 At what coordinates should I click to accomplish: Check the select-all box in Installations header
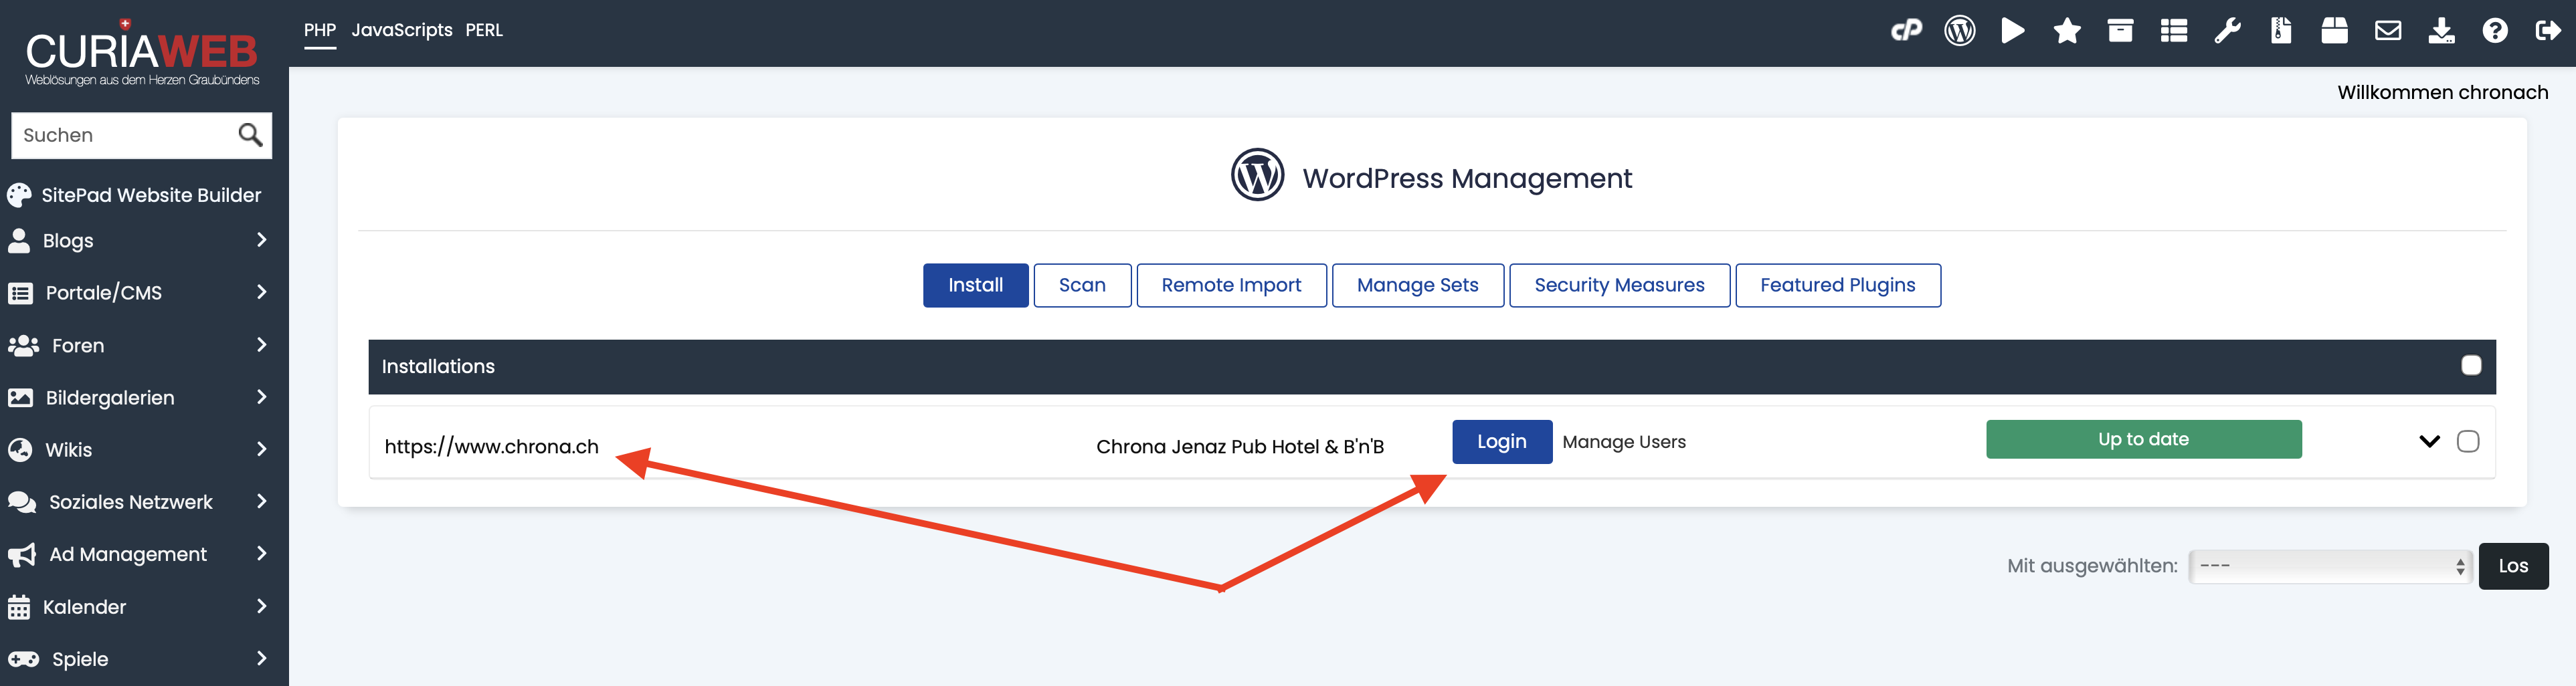coord(2471,366)
